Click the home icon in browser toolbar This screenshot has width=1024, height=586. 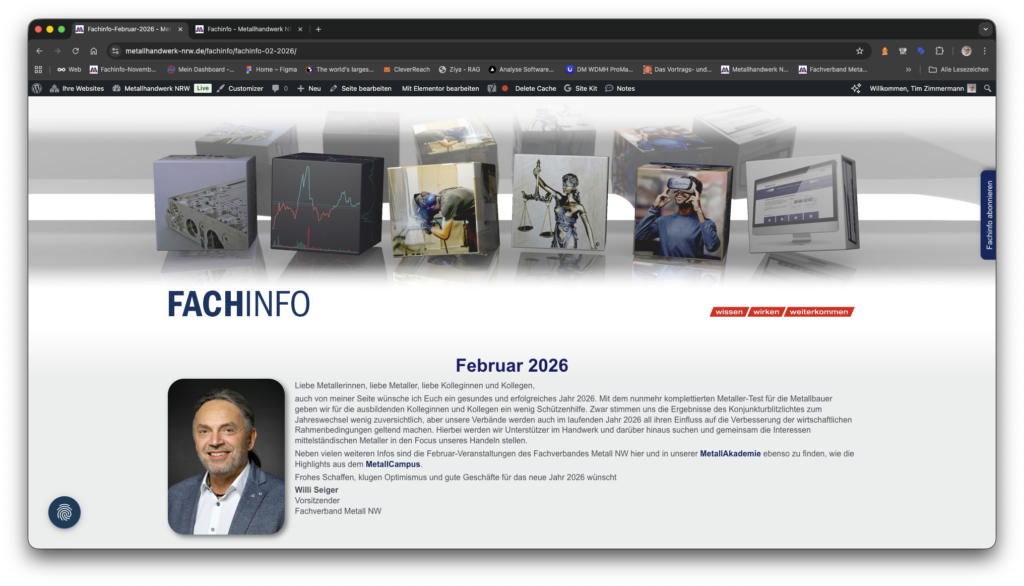(x=93, y=51)
